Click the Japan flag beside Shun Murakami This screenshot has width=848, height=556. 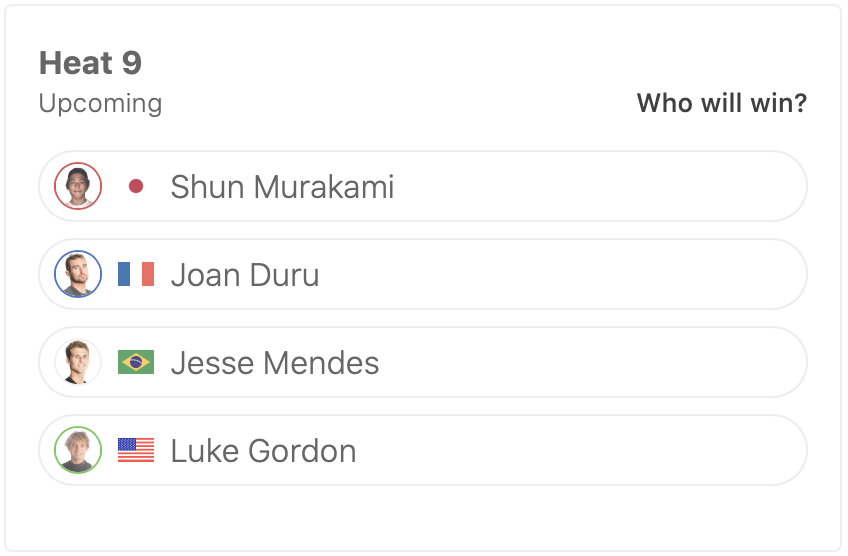(136, 186)
